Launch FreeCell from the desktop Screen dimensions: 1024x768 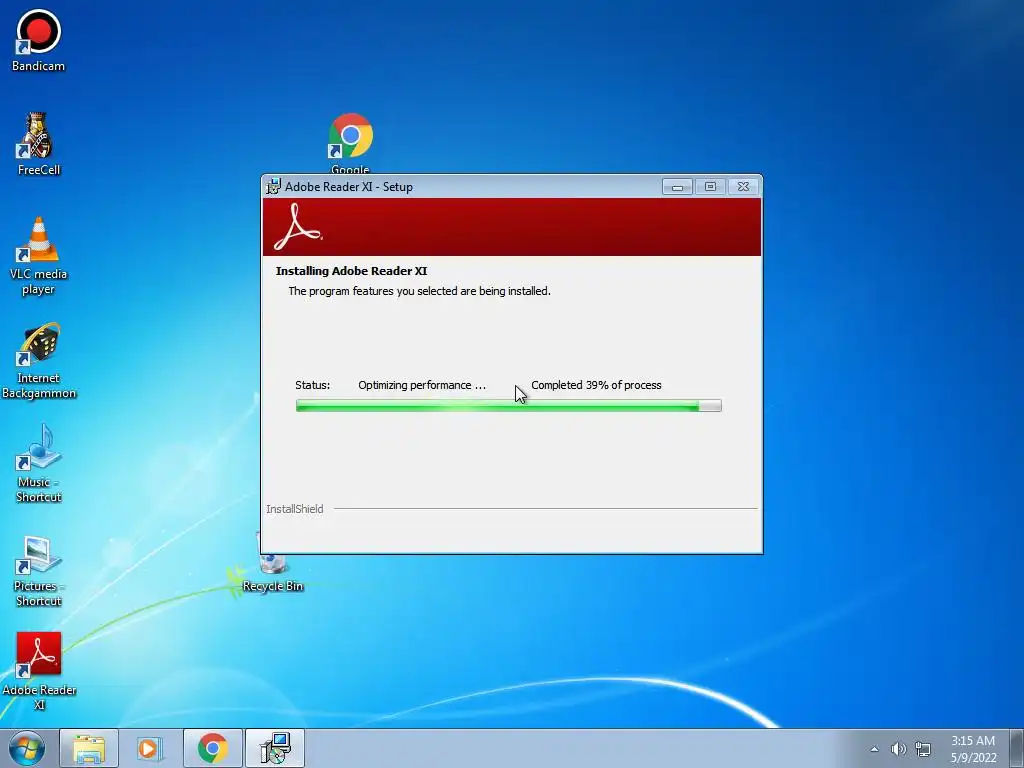pos(39,144)
